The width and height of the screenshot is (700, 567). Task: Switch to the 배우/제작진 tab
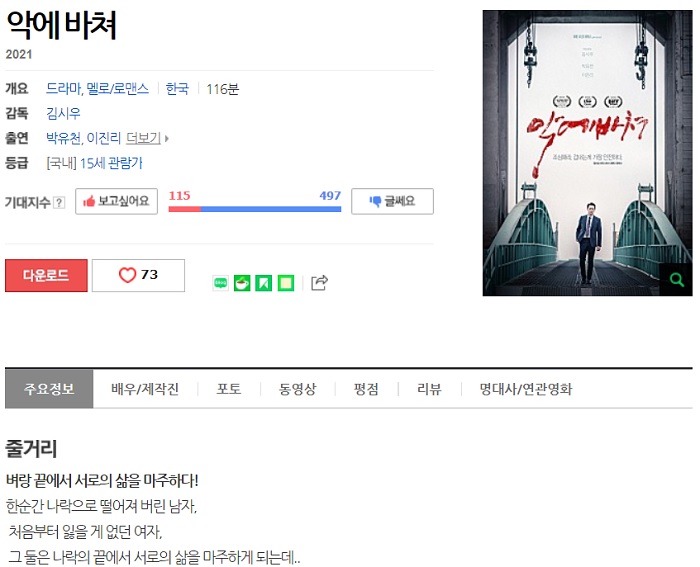(x=145, y=389)
